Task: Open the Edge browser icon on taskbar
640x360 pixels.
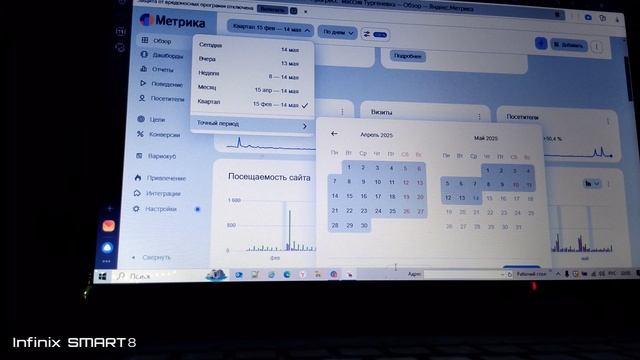Action: coord(287,275)
